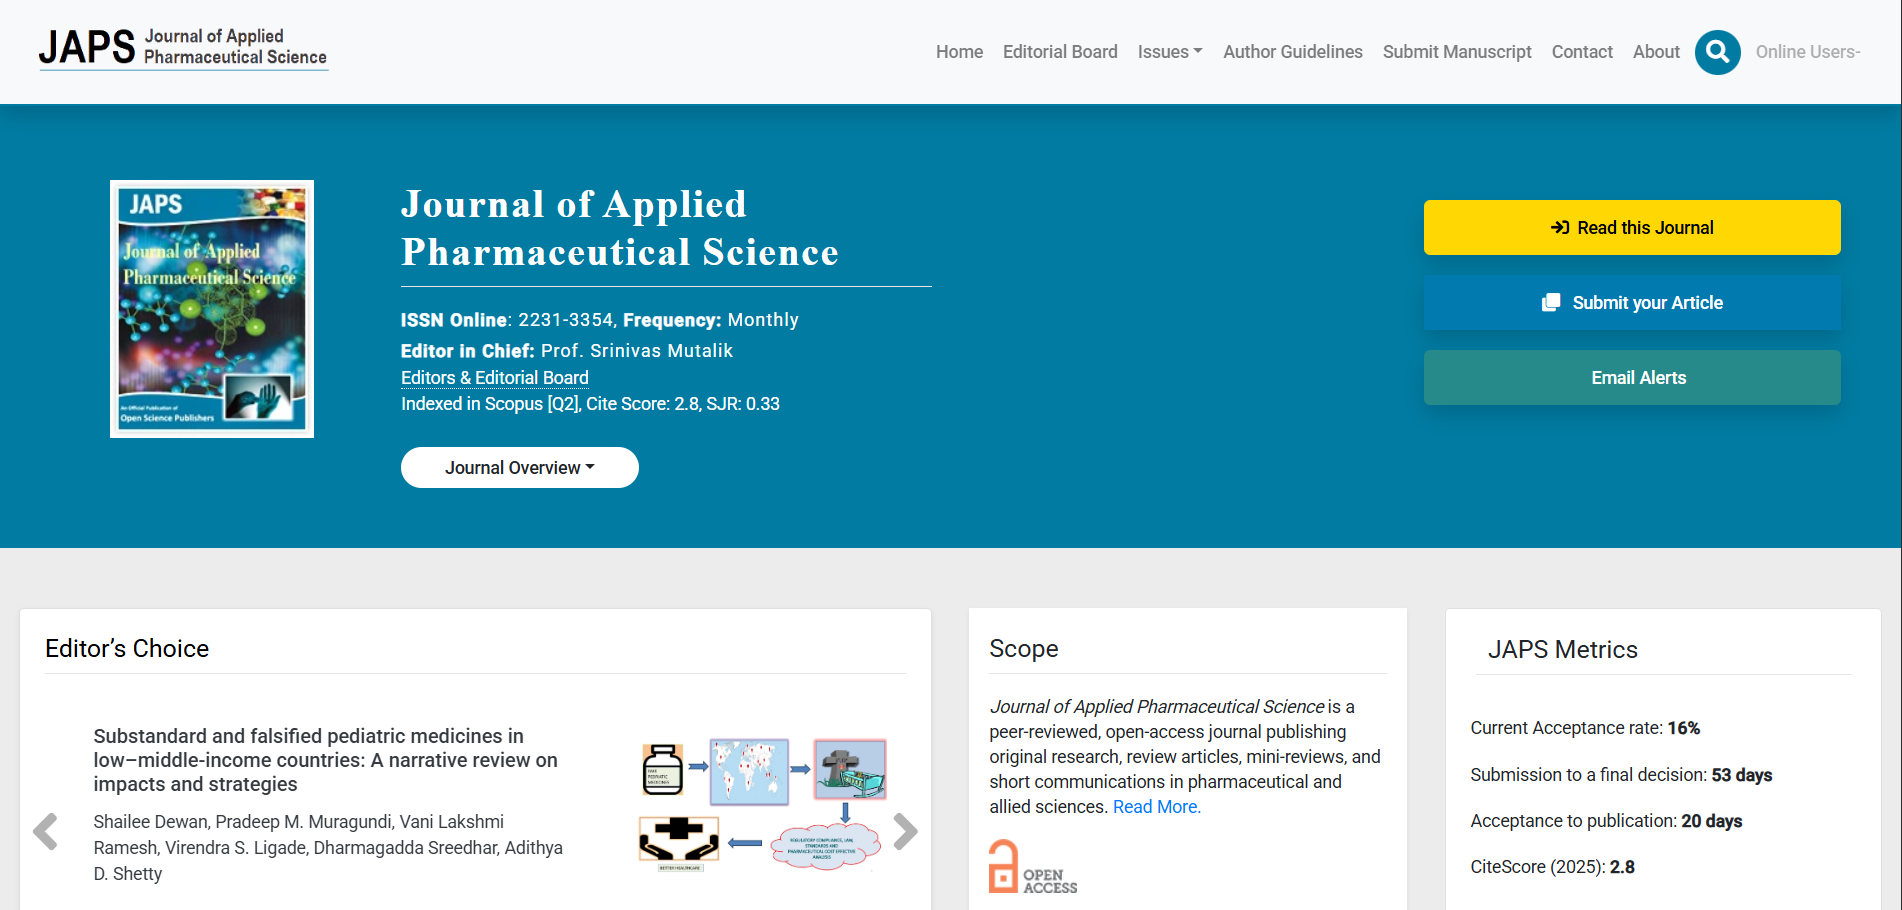Image resolution: width=1902 pixels, height=910 pixels.
Task: Click Submit your Article button
Action: pyautogui.click(x=1632, y=303)
